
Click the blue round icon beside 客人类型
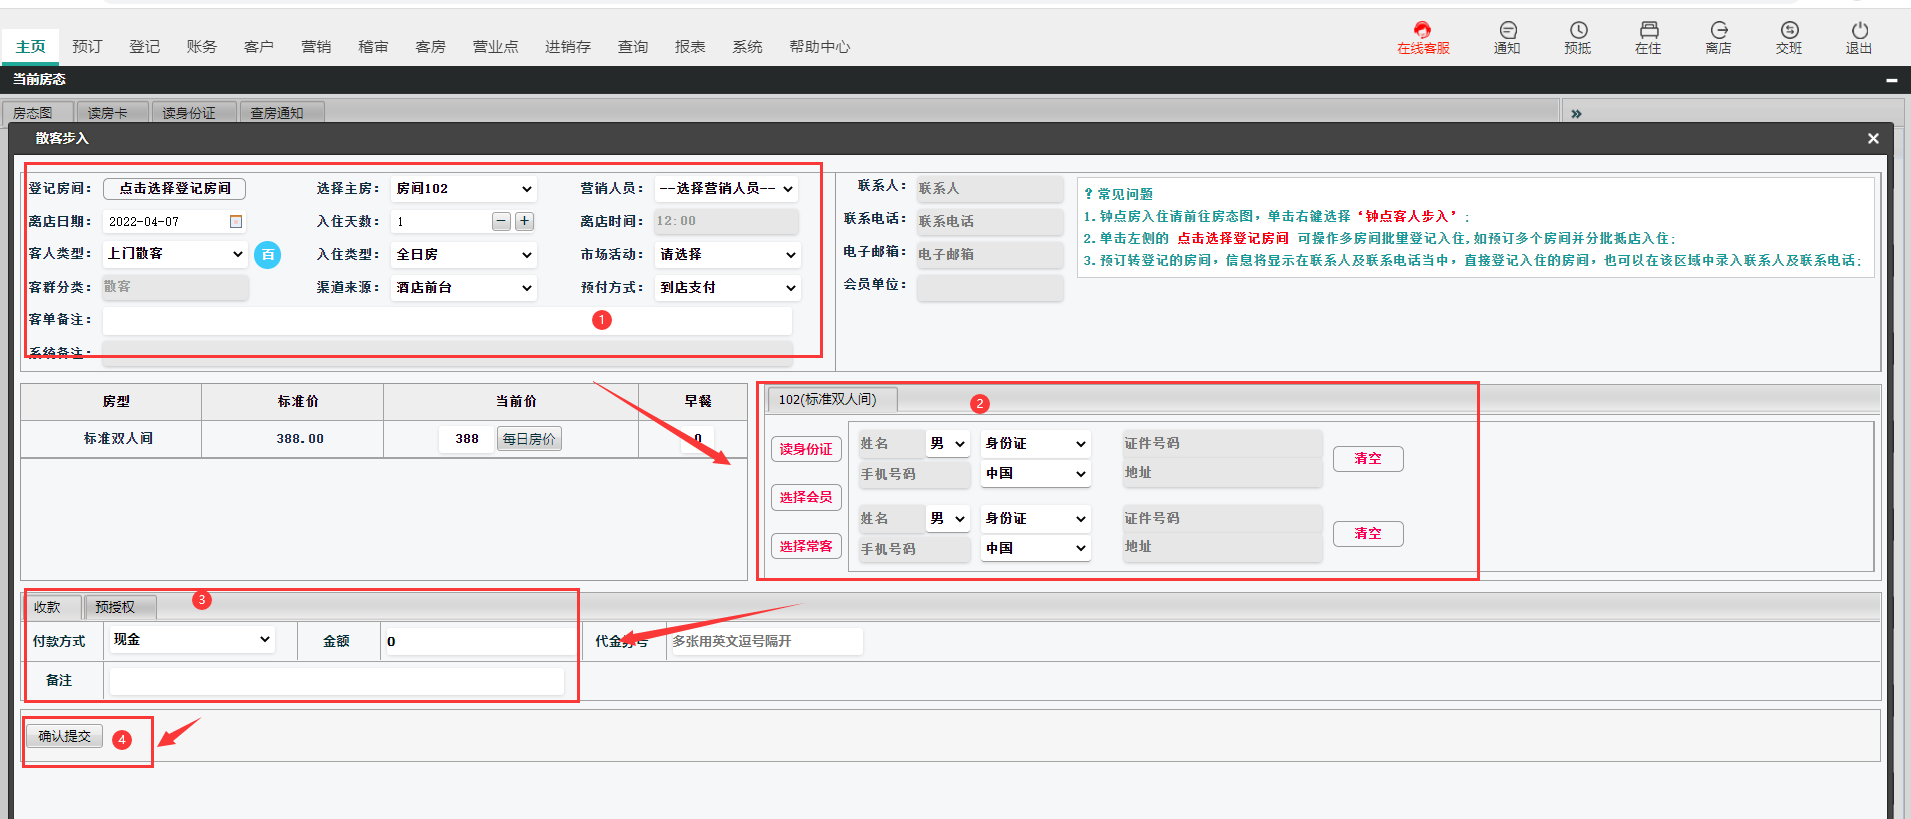267,255
